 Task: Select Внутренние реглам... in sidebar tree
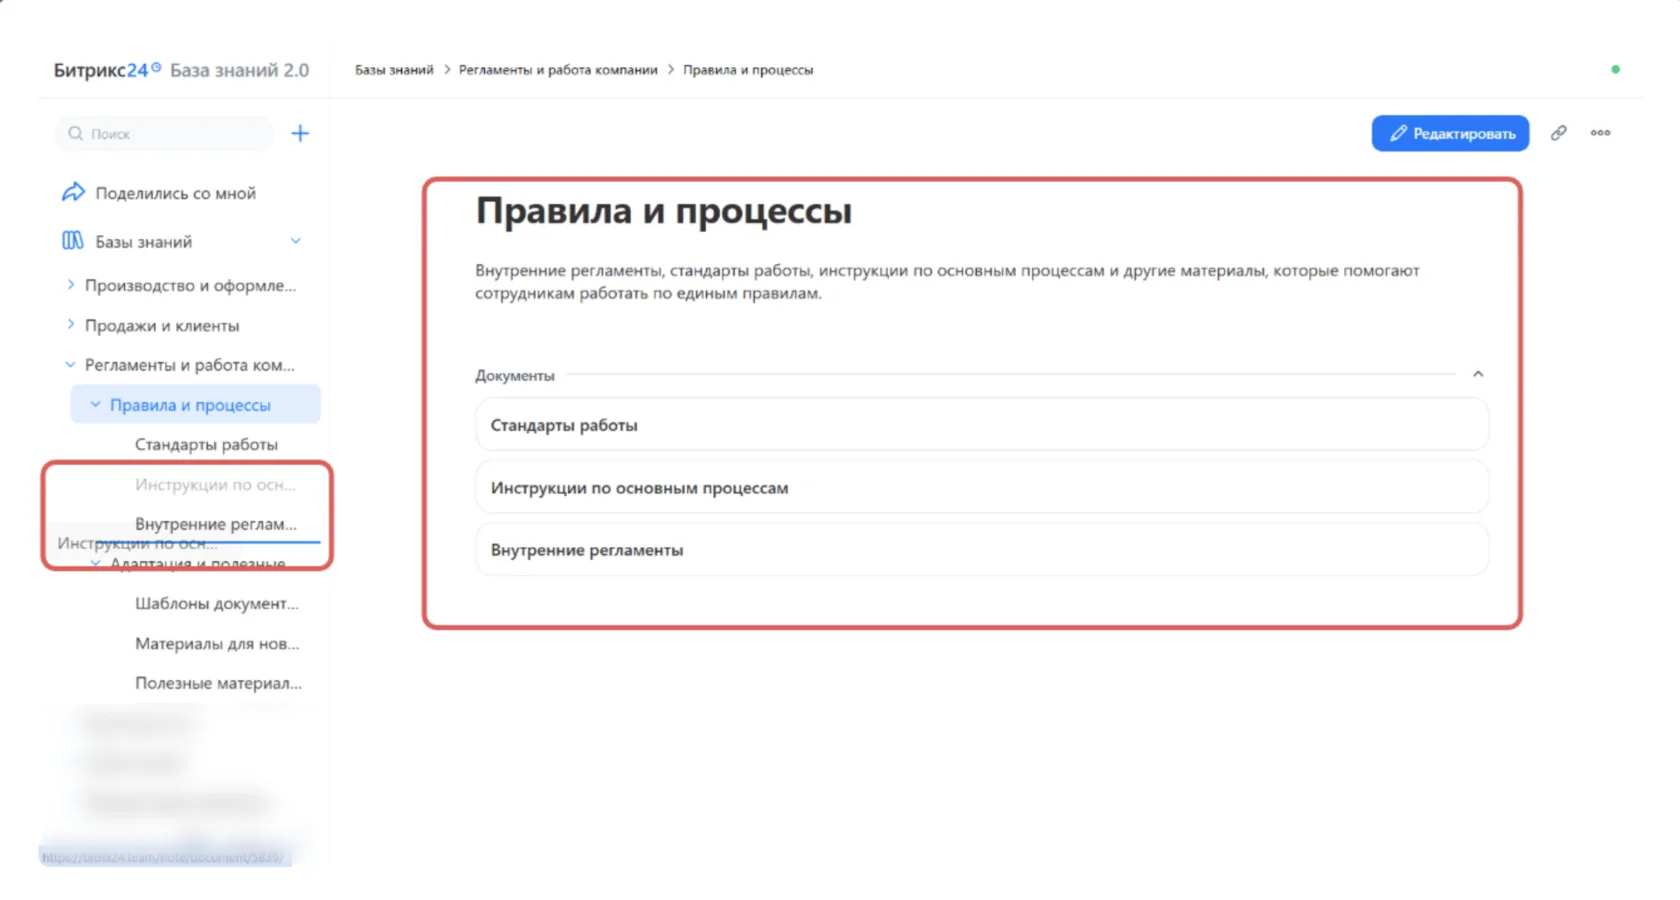pos(216,524)
